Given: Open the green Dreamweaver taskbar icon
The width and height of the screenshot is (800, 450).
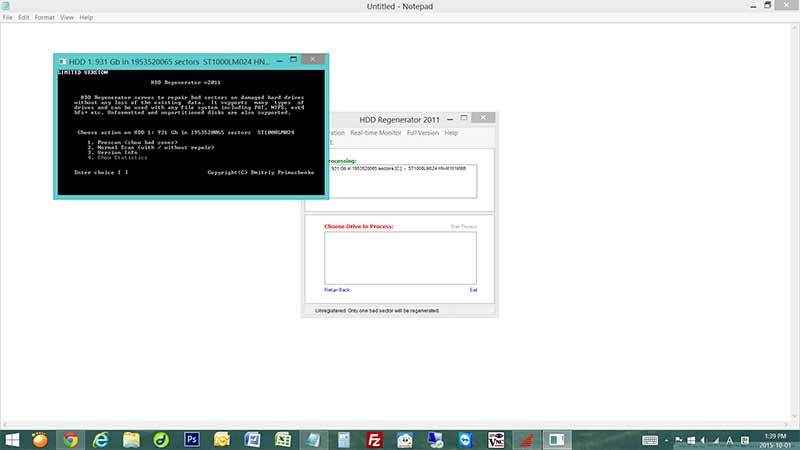Looking at the screenshot, I should (x=161, y=440).
